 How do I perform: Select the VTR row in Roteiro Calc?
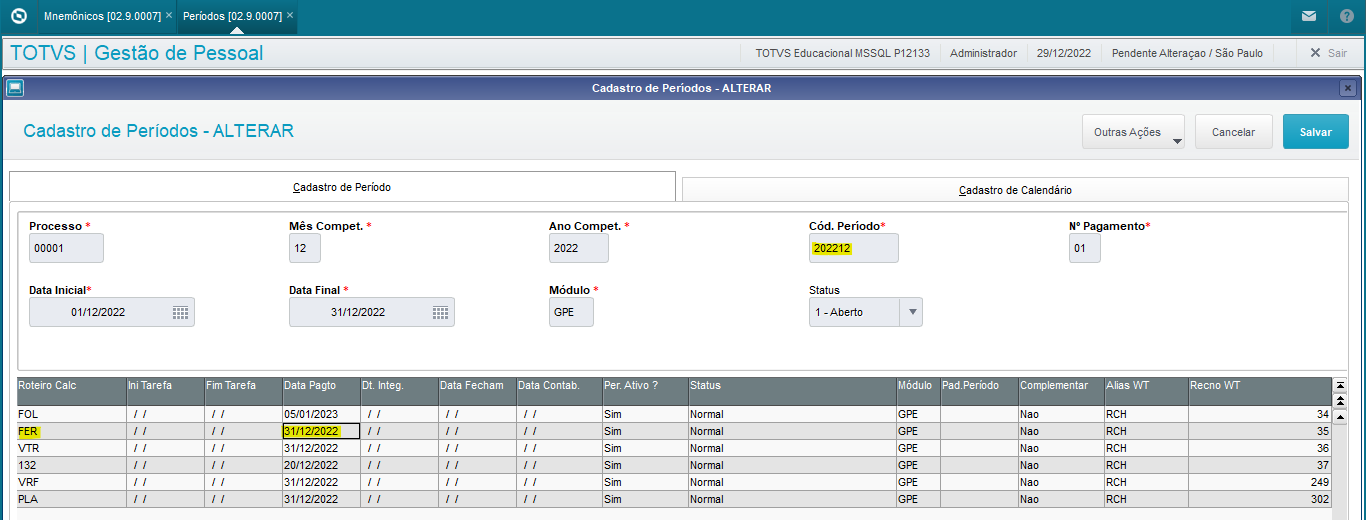click(71, 448)
